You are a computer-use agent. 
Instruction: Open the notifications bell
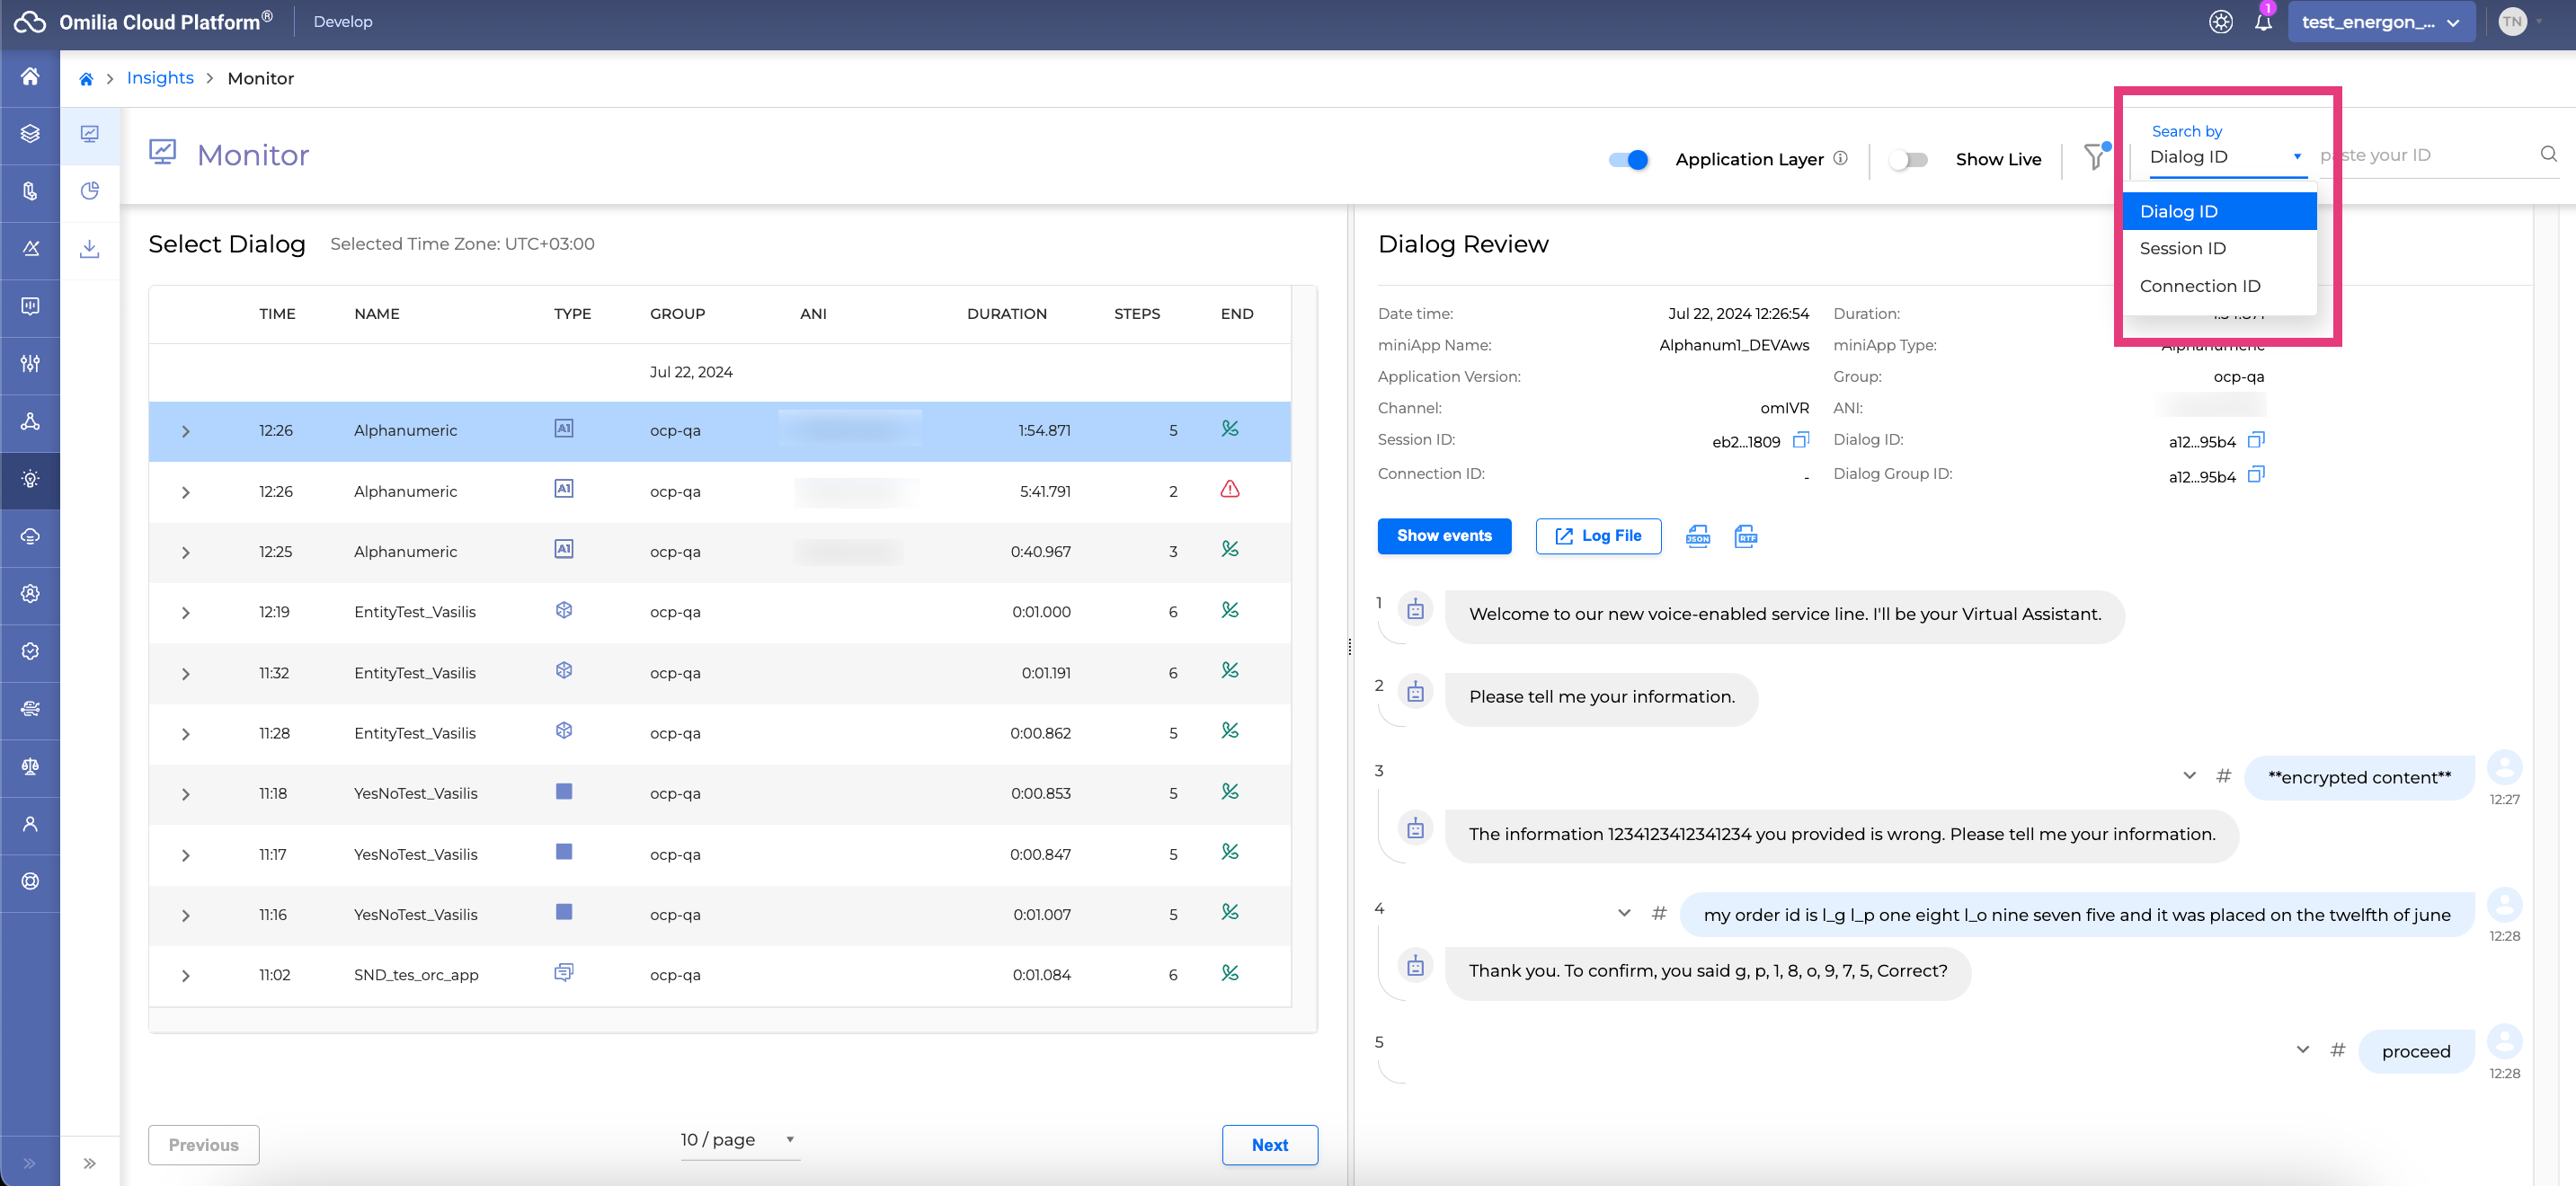tap(2263, 22)
